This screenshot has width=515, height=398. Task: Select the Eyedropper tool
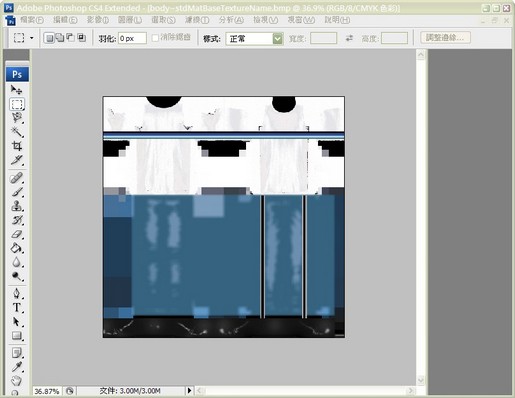tap(17, 367)
